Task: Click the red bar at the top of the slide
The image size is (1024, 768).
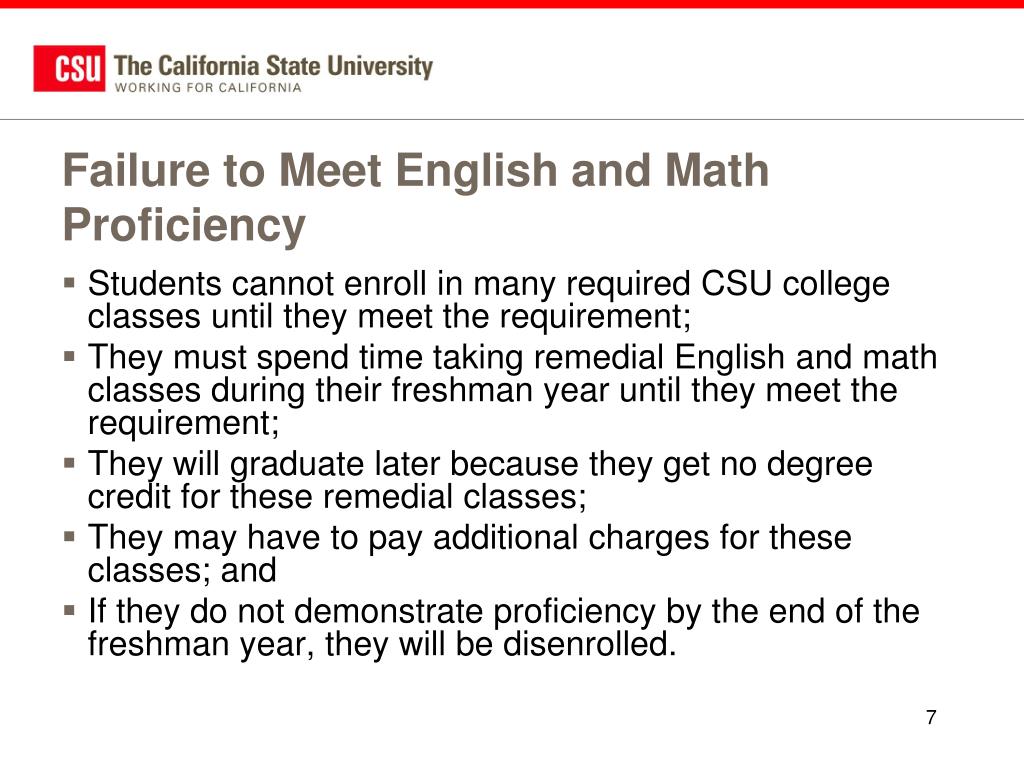Action: [x=512, y=4]
